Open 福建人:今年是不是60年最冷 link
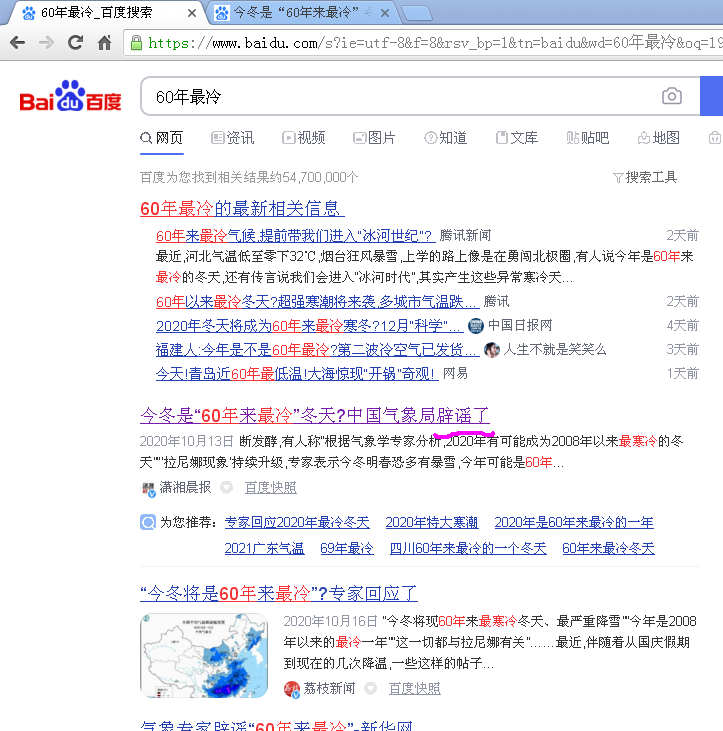This screenshot has width=723, height=731. 317,350
